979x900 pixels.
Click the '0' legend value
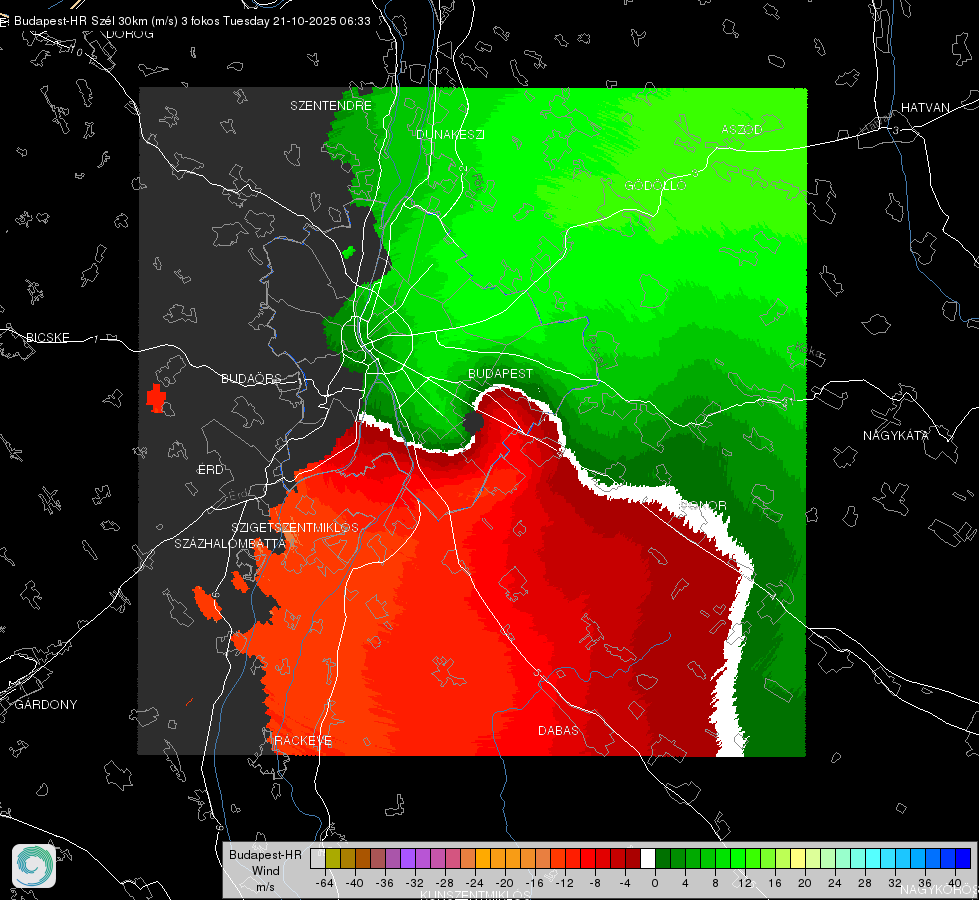coord(655,883)
